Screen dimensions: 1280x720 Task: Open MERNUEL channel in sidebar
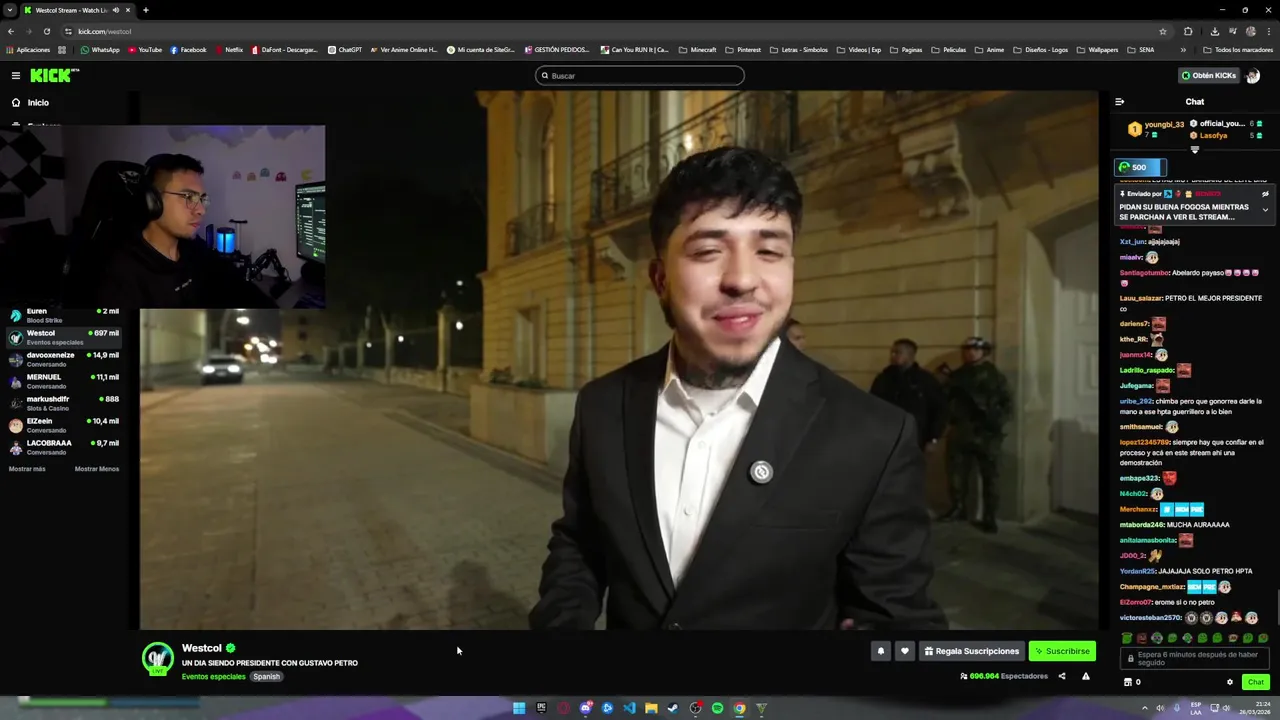click(63, 381)
